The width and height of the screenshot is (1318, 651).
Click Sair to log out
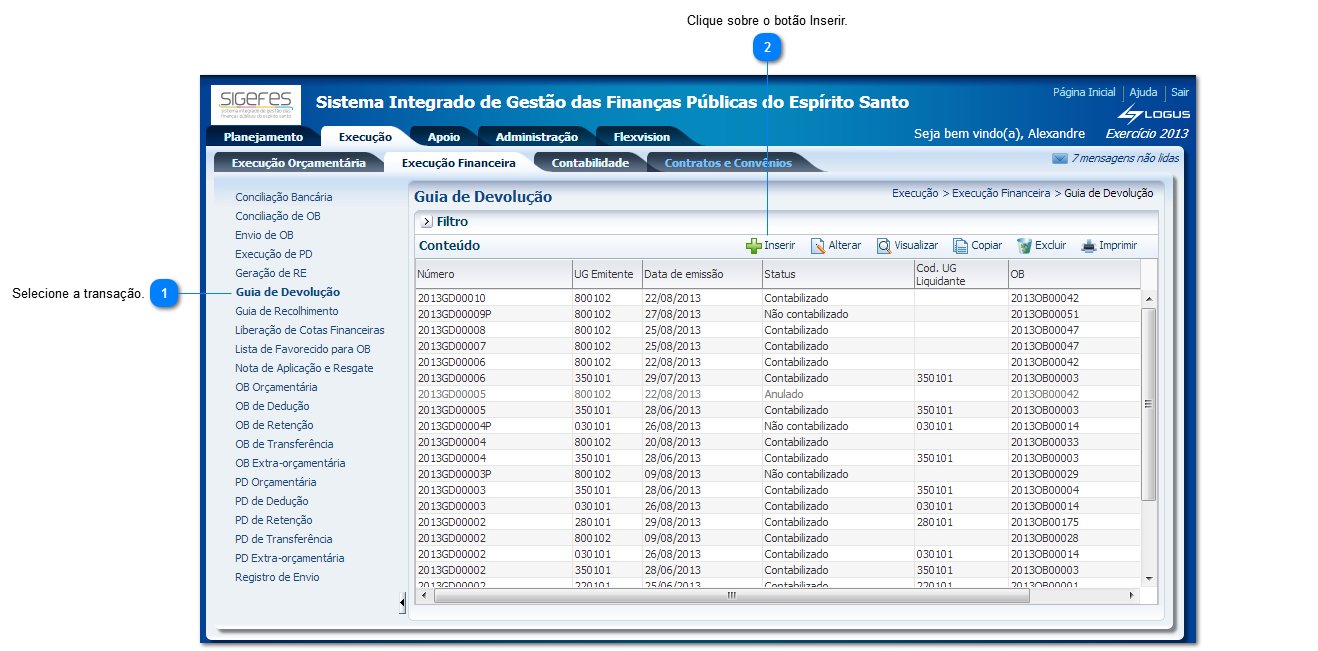click(x=1180, y=92)
